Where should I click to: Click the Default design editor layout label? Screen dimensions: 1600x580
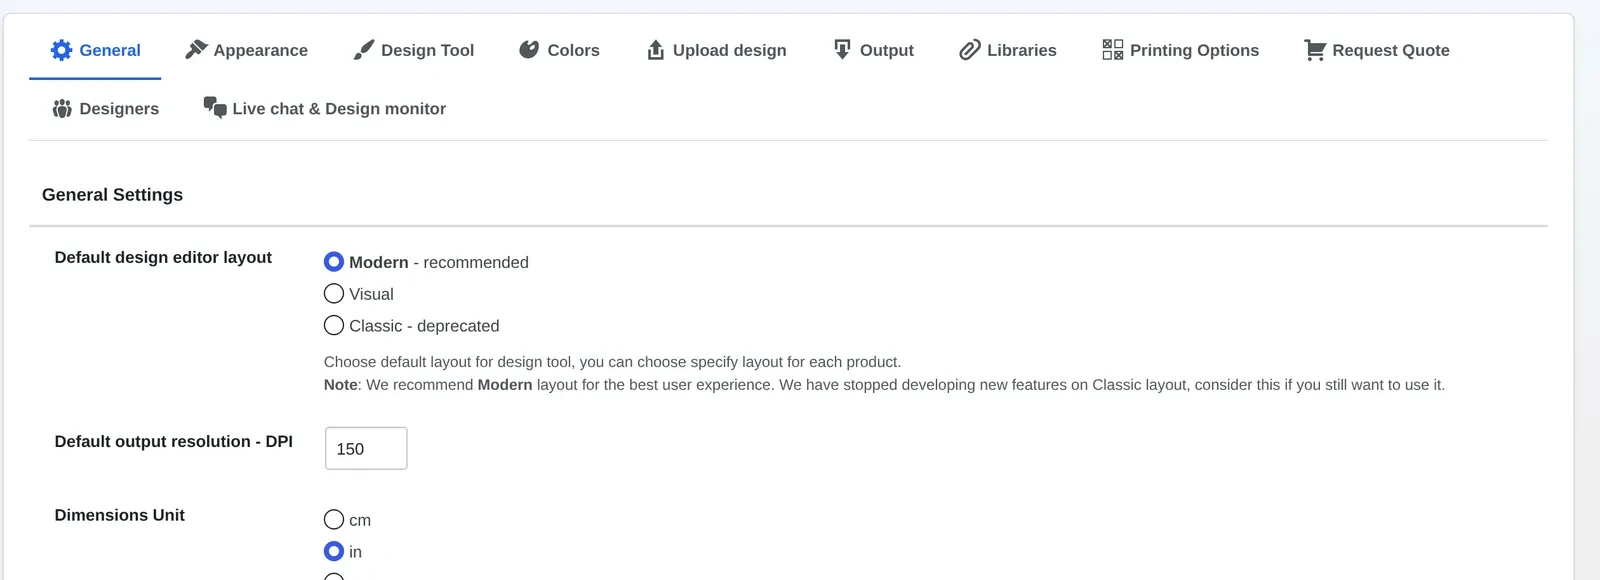[163, 257]
